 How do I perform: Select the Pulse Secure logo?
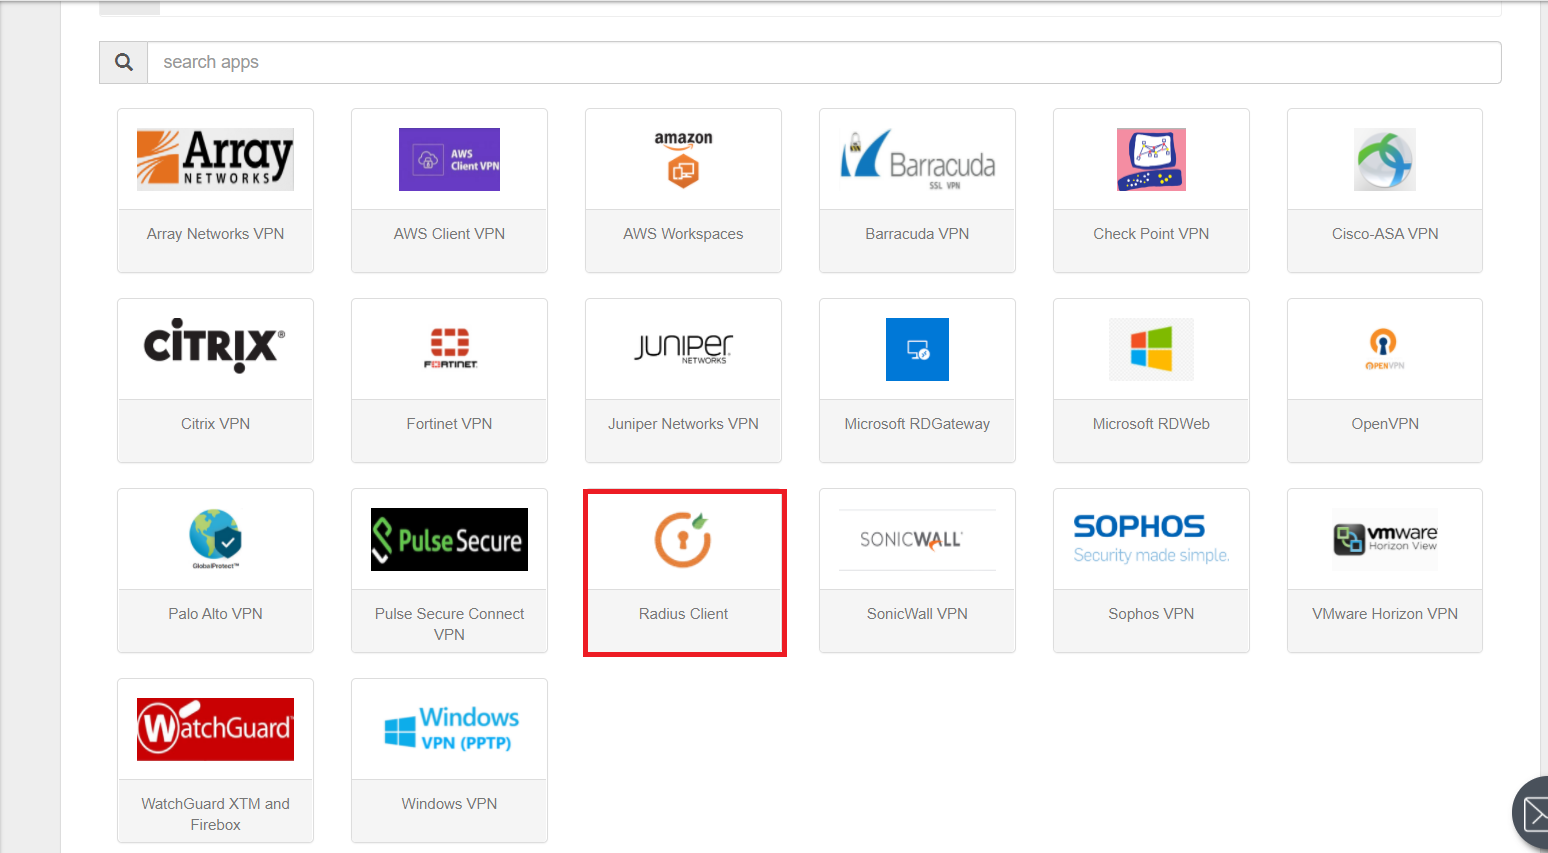(449, 539)
